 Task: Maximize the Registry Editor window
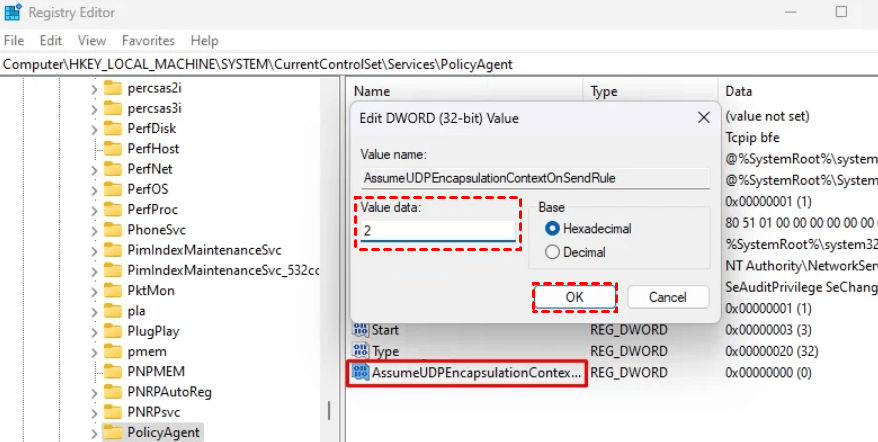click(x=841, y=12)
